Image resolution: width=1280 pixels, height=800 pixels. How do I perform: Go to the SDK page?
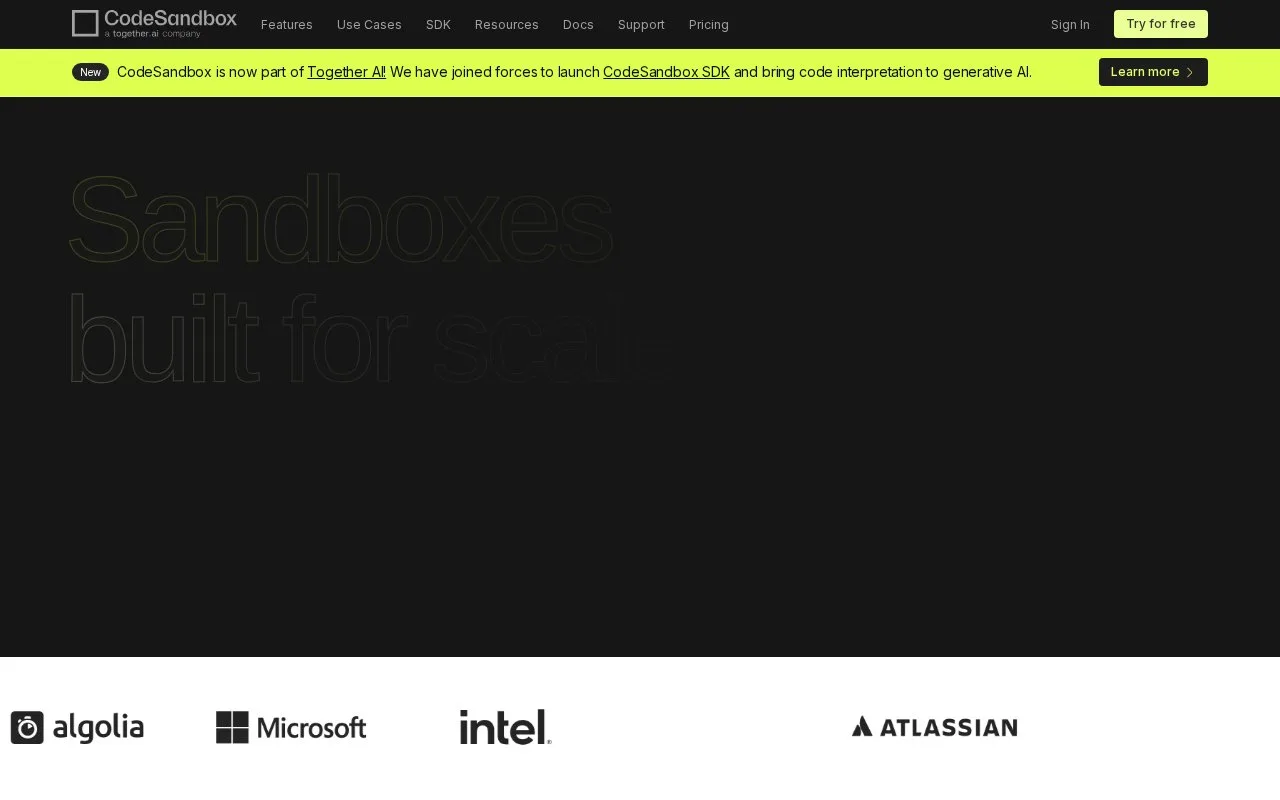pyautogui.click(x=438, y=24)
